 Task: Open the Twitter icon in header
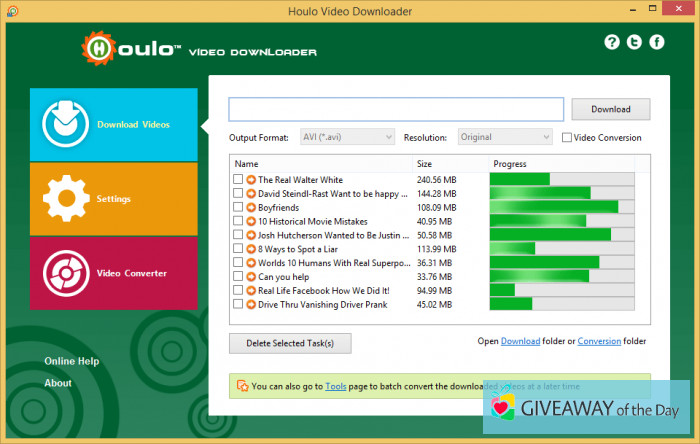tap(634, 42)
